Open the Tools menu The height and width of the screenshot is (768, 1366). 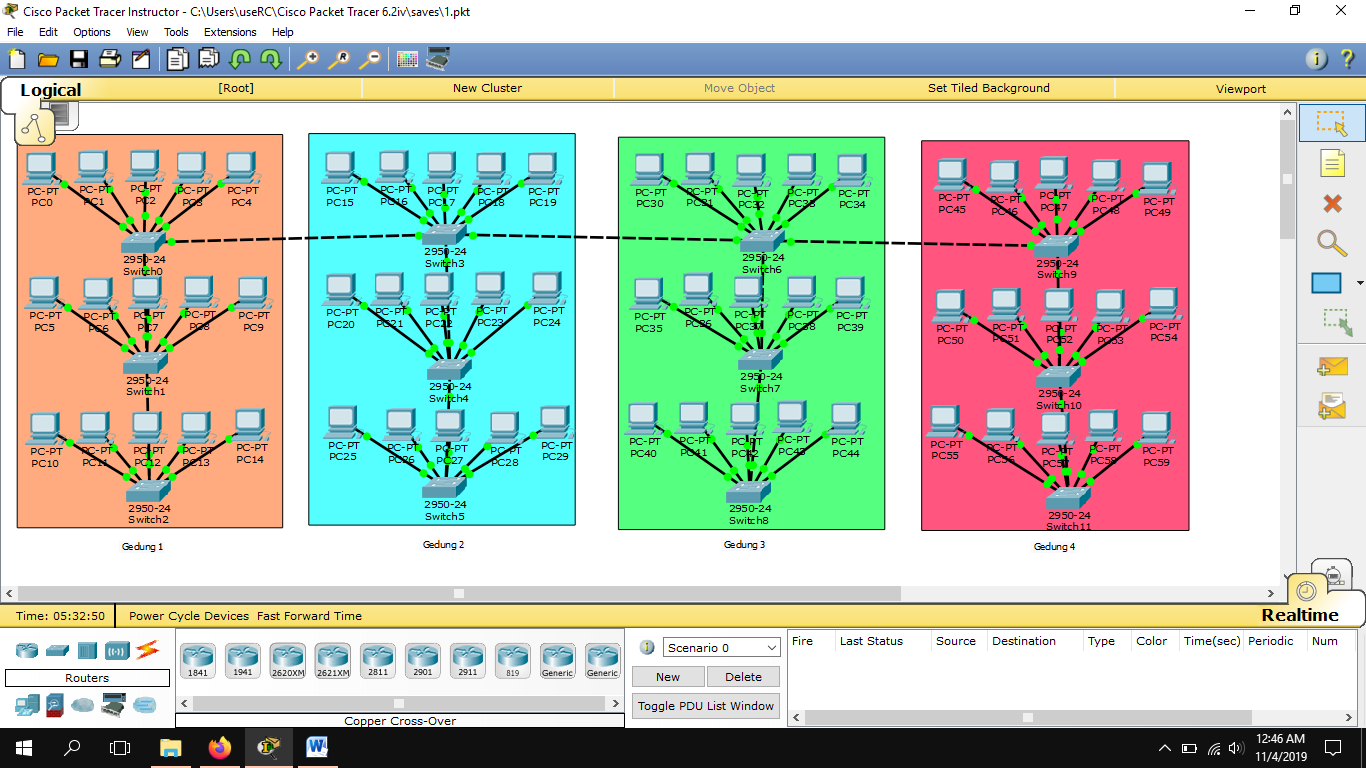click(176, 32)
